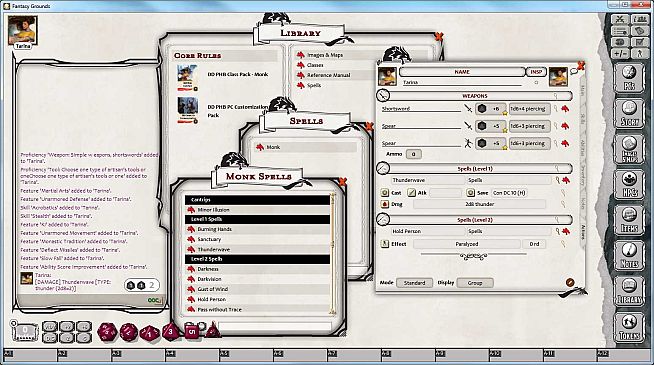Pick the d20 die
Image resolution: width=654 pixels, height=365 pixels.
pyautogui.click(x=107, y=332)
